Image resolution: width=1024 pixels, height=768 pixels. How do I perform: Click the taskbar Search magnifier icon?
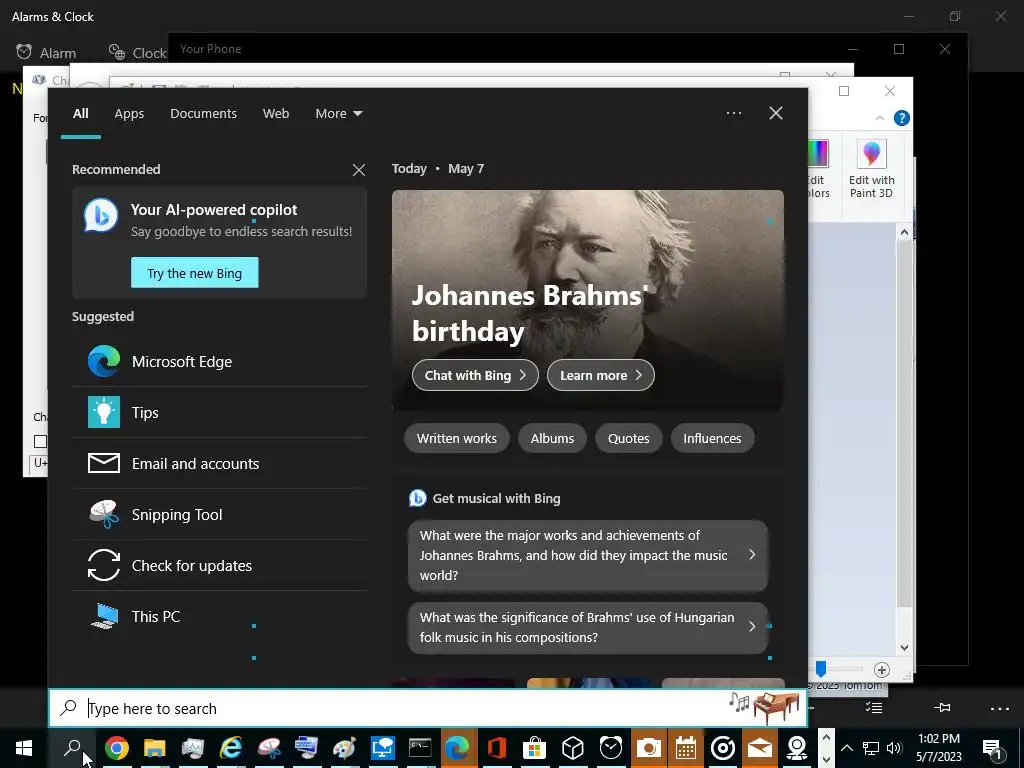[x=72, y=748]
